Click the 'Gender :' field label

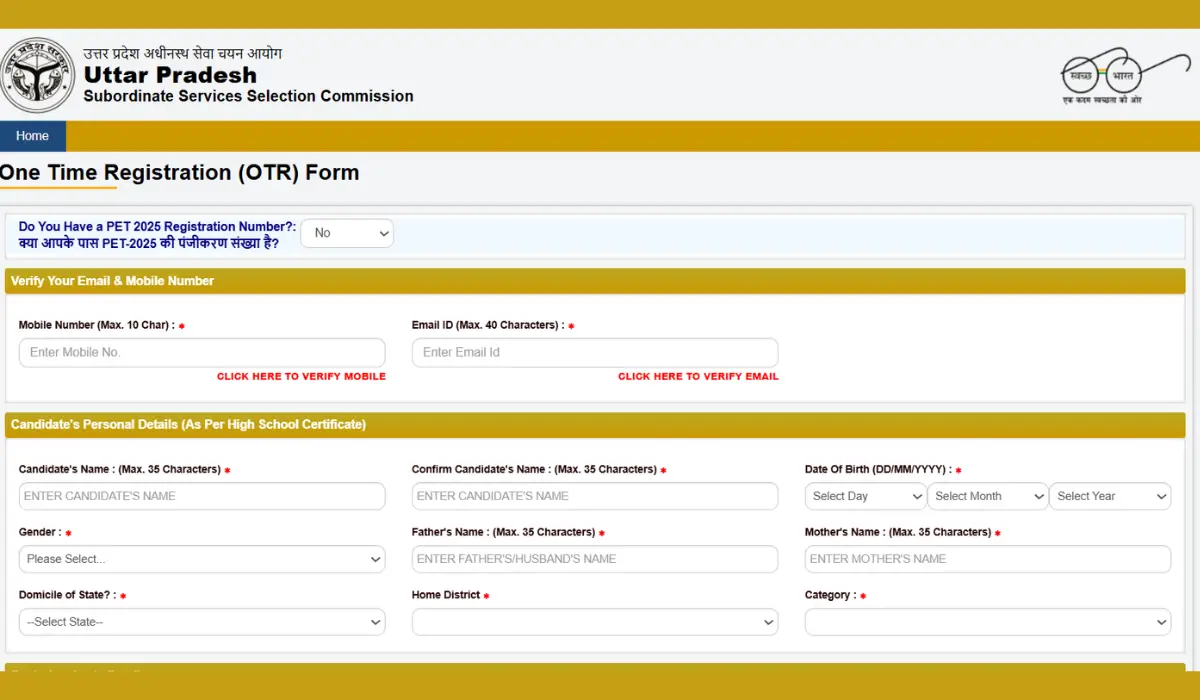click(x=40, y=532)
